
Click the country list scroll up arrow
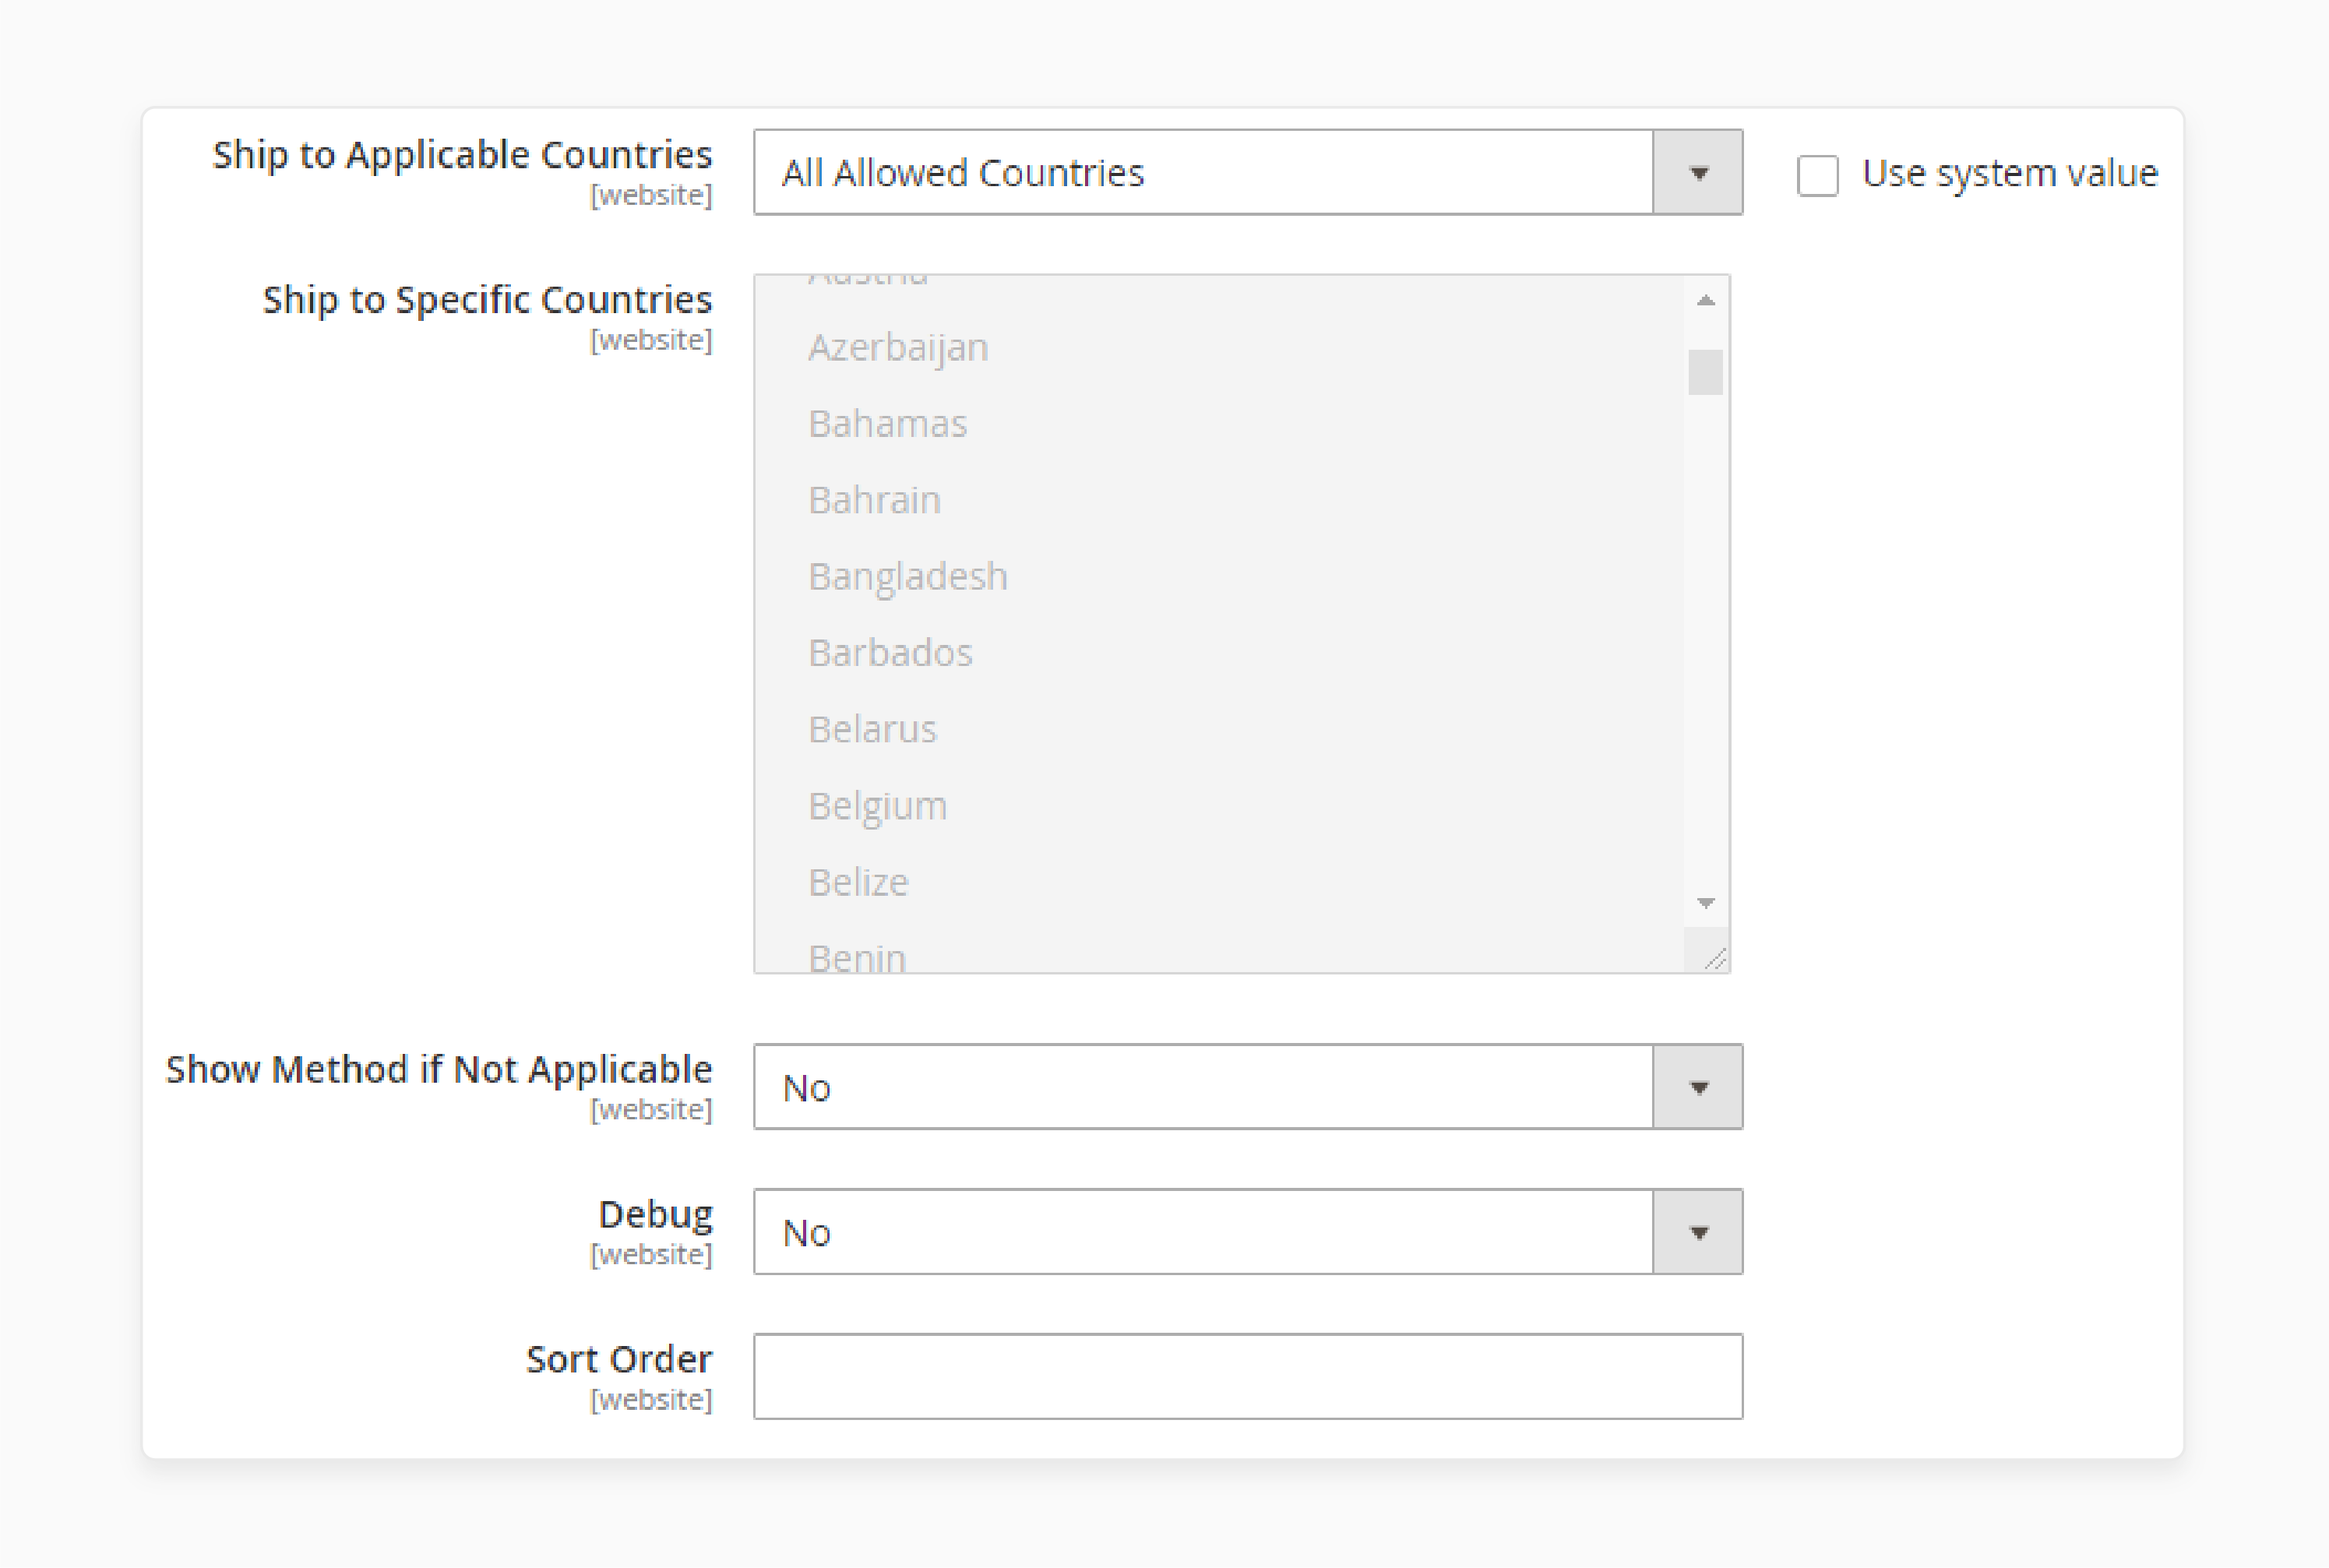point(1706,300)
